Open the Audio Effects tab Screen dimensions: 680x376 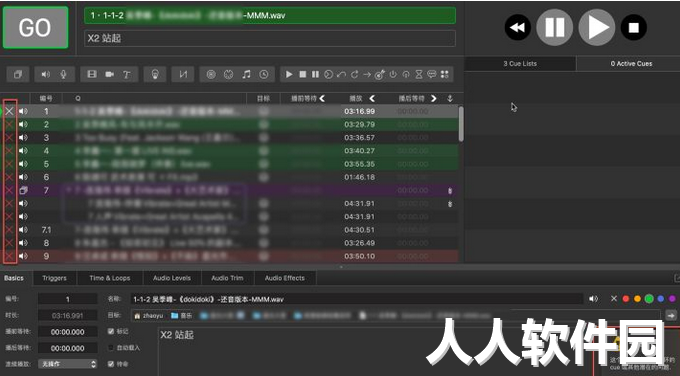[285, 278]
